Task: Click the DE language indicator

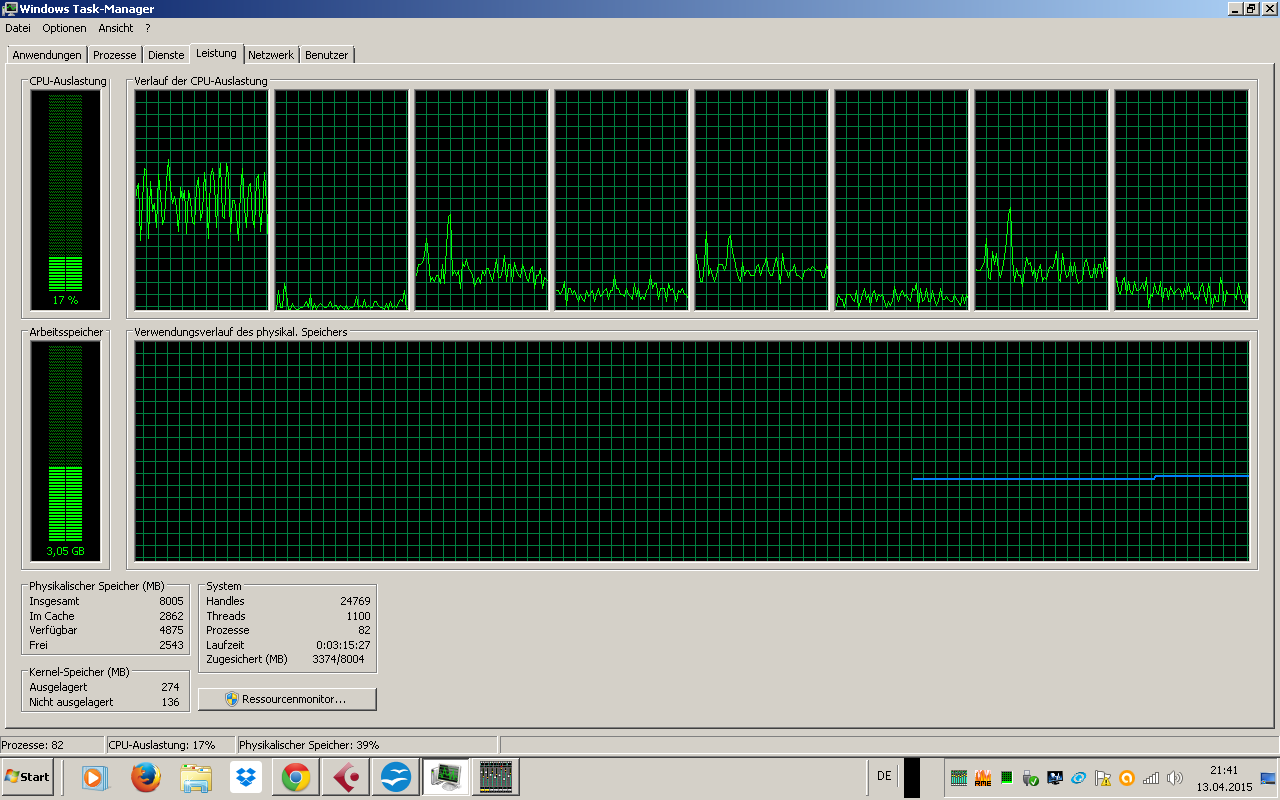Action: pos(884,776)
